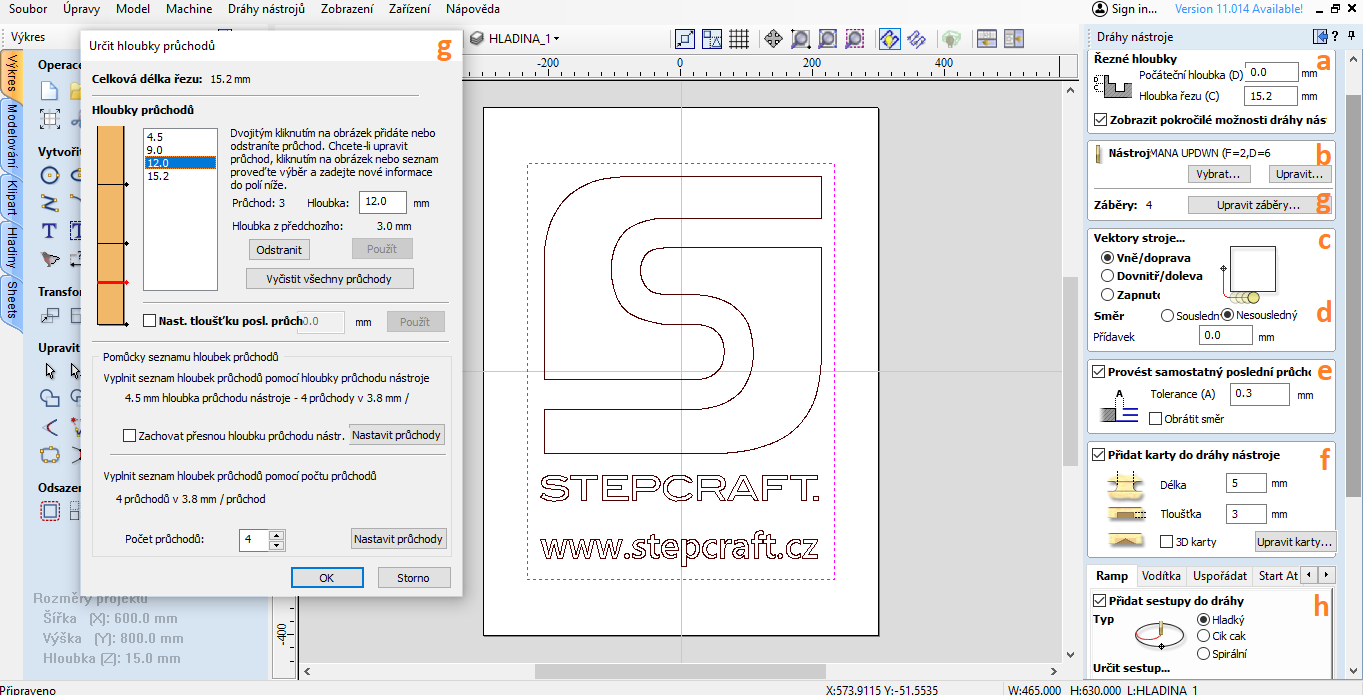Click the blue wavy toolpath view icon

click(x=916, y=39)
